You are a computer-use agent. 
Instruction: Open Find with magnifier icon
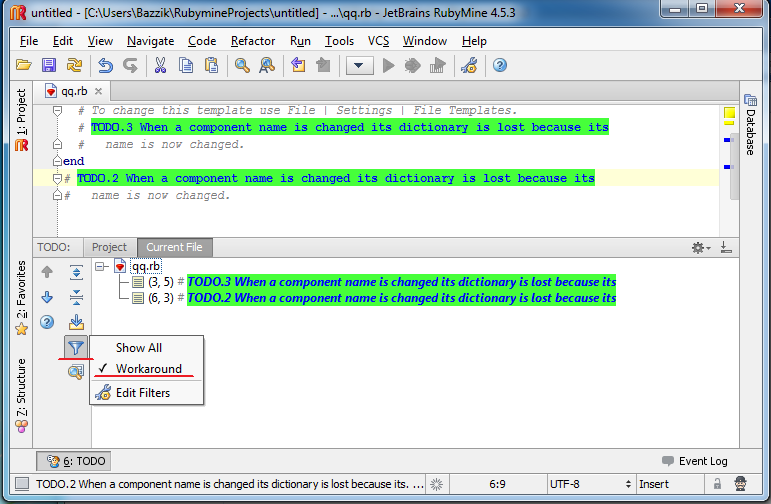pos(242,65)
